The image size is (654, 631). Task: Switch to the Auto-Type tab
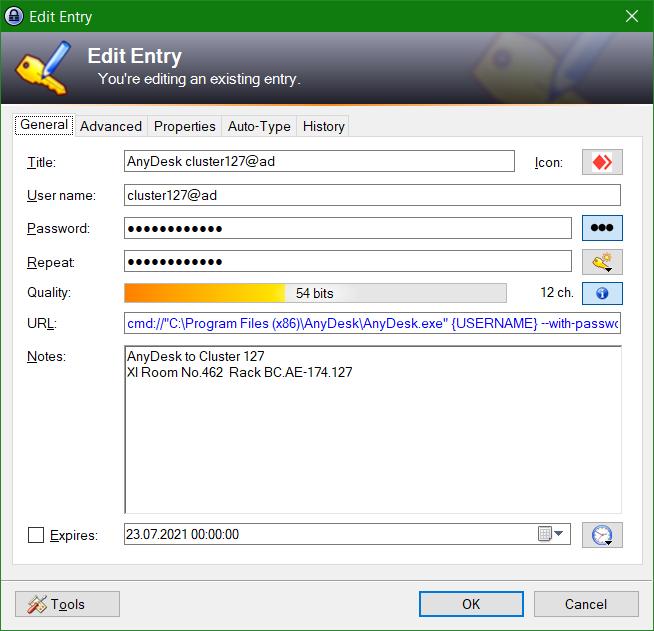click(259, 126)
